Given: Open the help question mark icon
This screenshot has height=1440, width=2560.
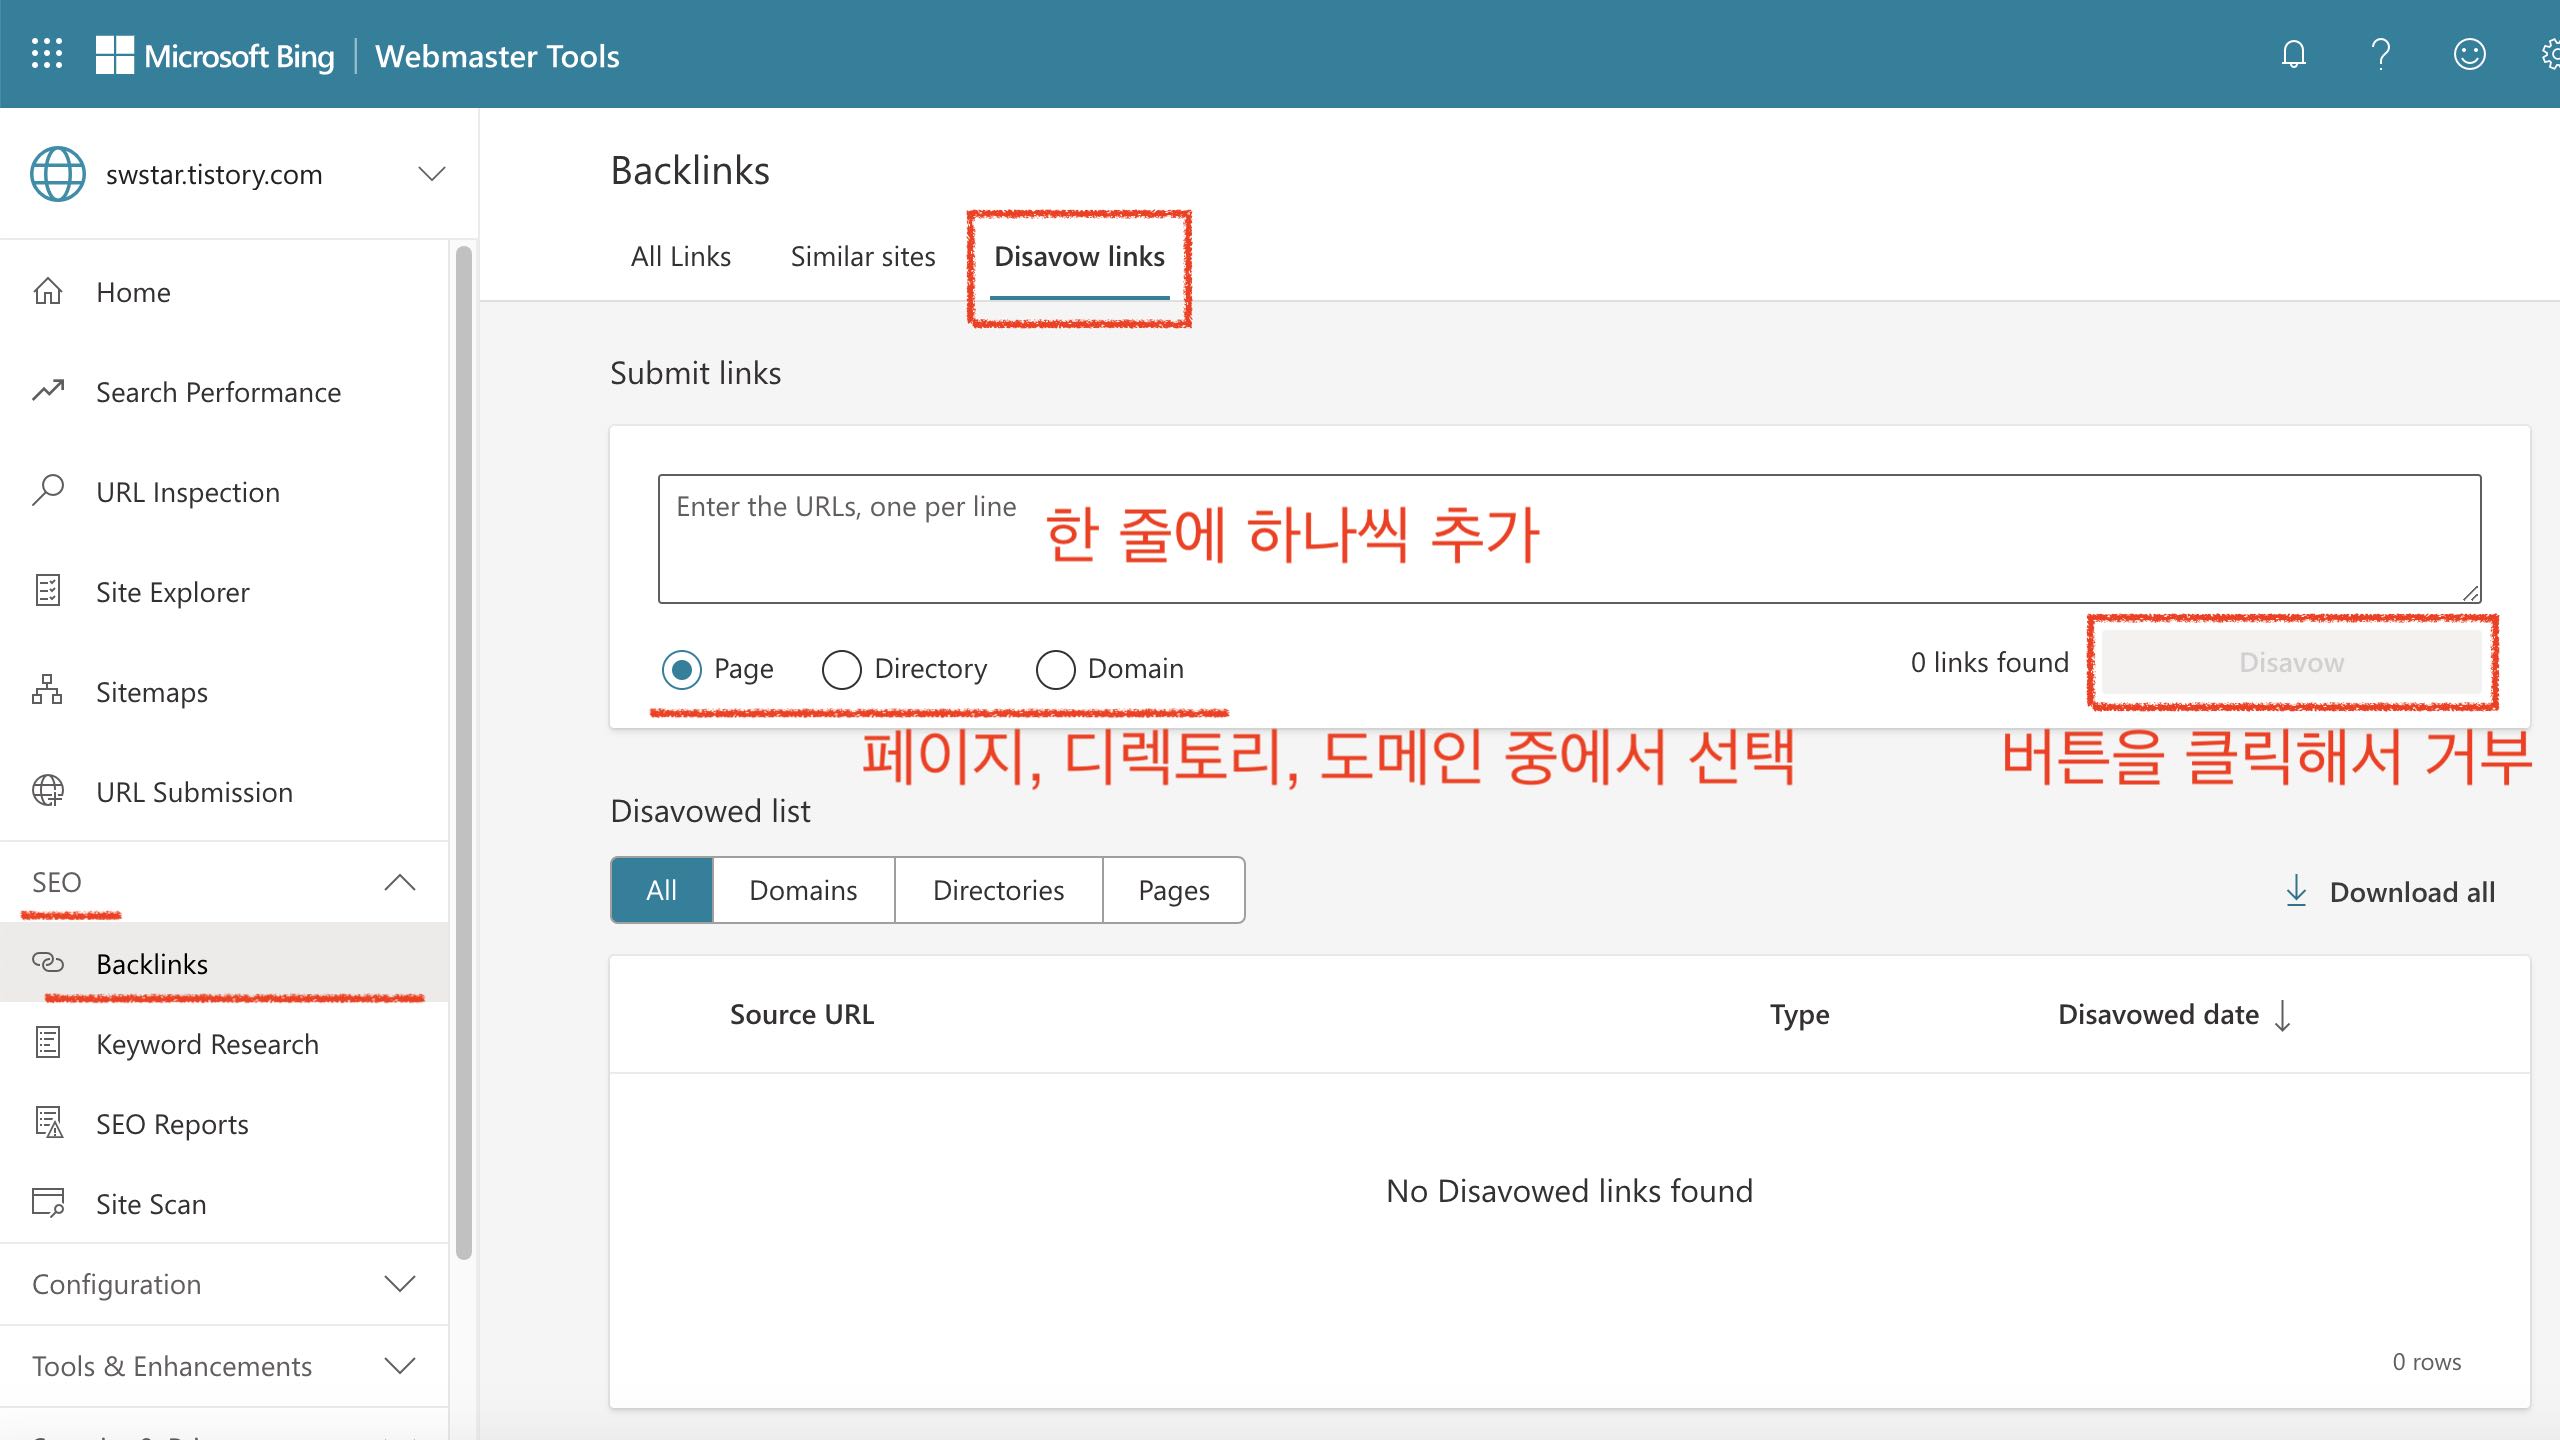Looking at the screenshot, I should pos(2381,54).
